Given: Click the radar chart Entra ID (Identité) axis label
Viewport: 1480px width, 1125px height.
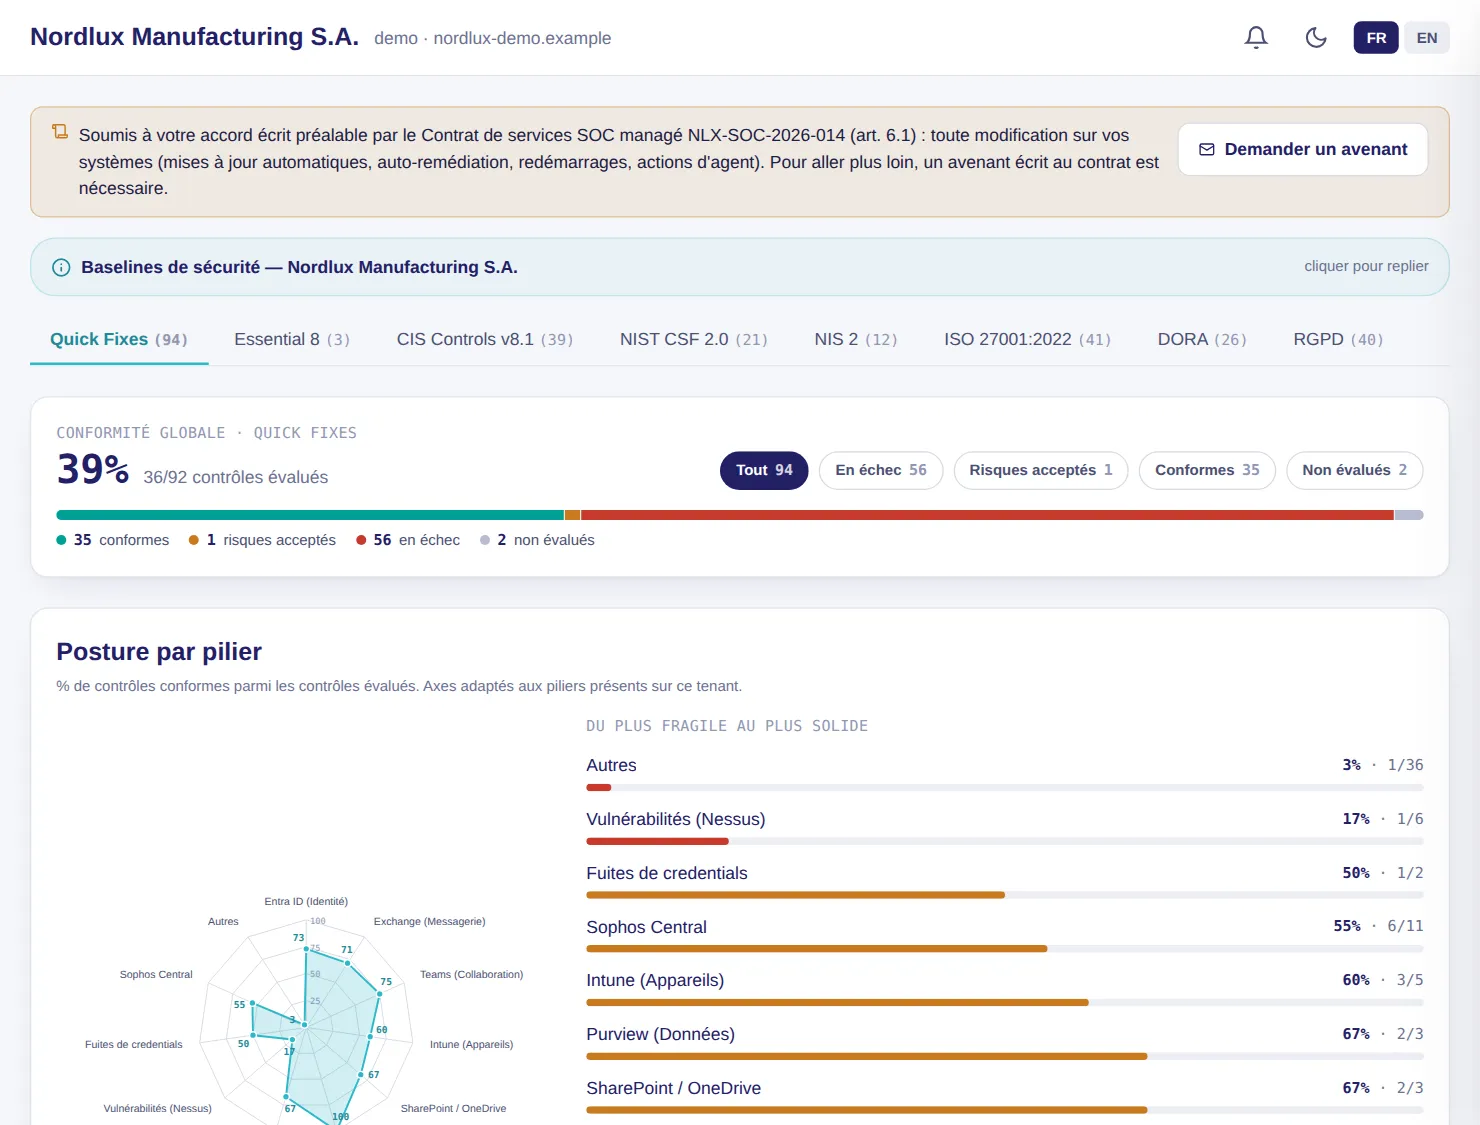Looking at the screenshot, I should 306,901.
